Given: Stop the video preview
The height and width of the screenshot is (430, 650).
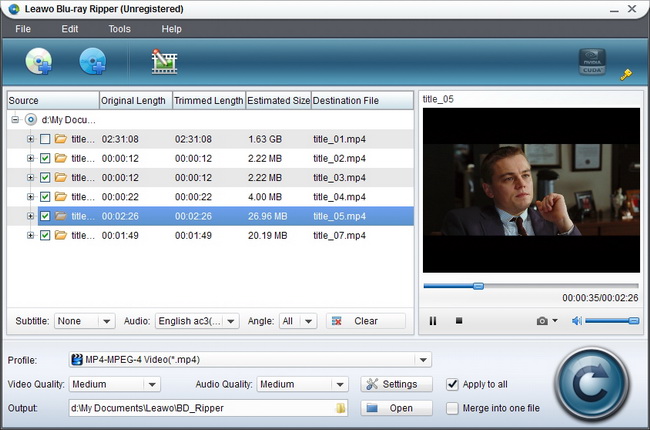Looking at the screenshot, I should [x=459, y=321].
